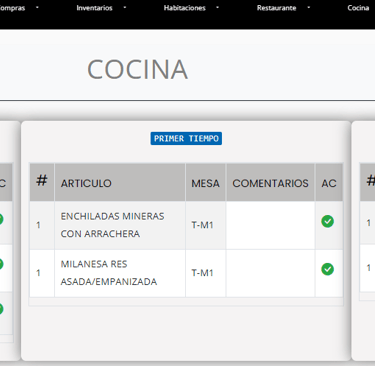Click quantity 1 in Enchiladas Mineras row

38,225
